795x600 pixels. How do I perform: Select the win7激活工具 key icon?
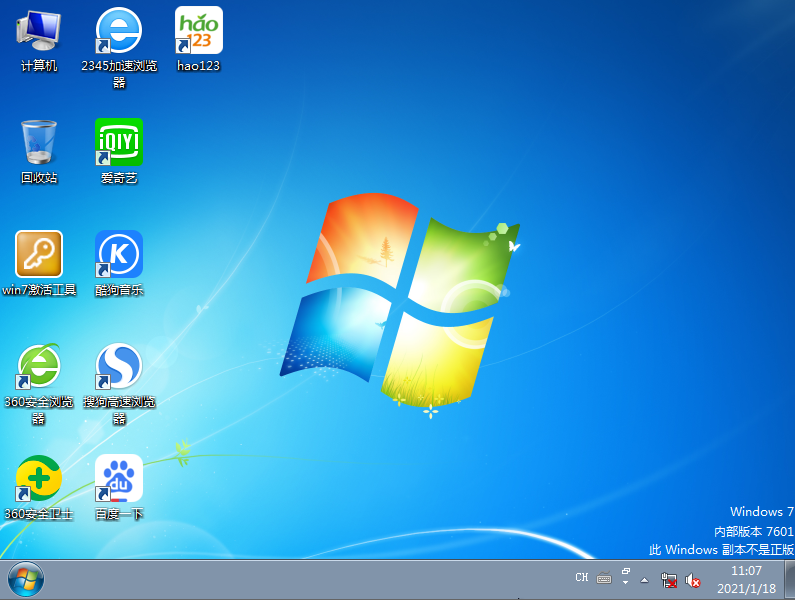tap(39, 255)
